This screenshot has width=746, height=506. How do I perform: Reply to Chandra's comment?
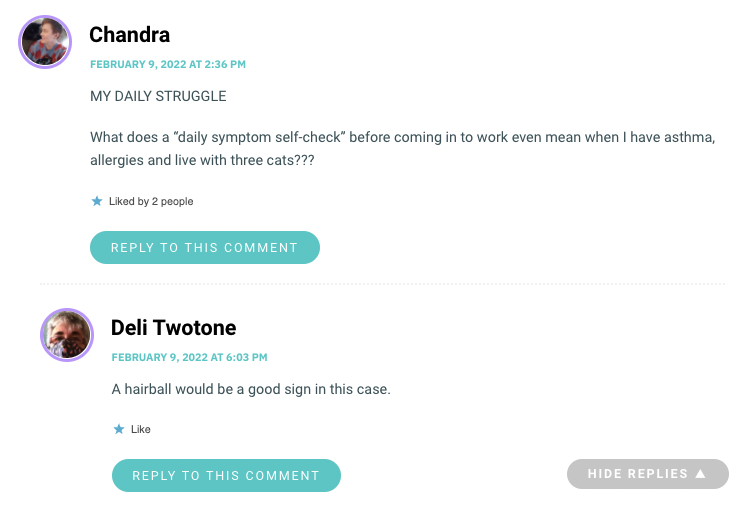click(x=205, y=247)
